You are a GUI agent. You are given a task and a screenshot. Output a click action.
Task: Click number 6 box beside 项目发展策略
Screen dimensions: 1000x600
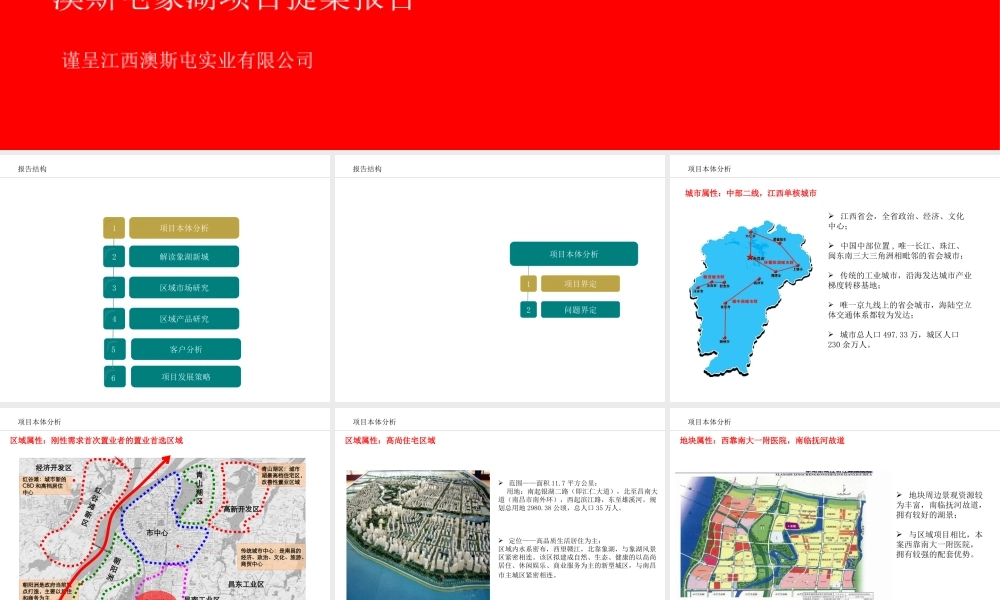[x=115, y=377]
